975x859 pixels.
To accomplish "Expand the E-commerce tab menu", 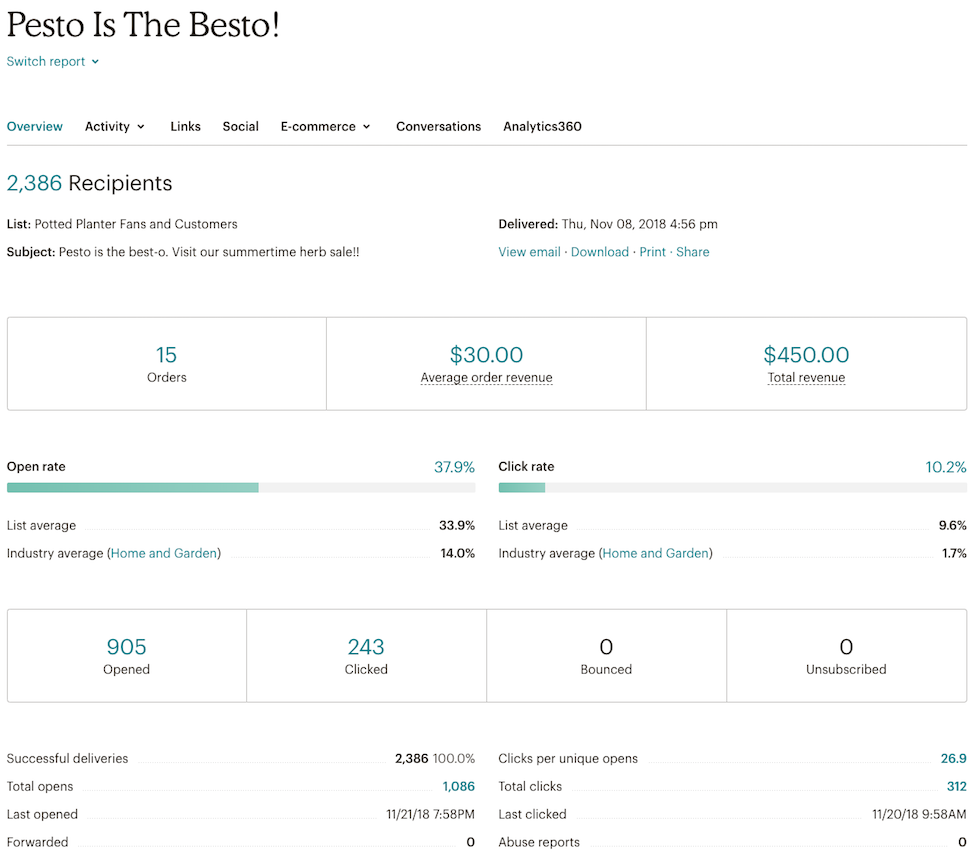I will point(325,127).
